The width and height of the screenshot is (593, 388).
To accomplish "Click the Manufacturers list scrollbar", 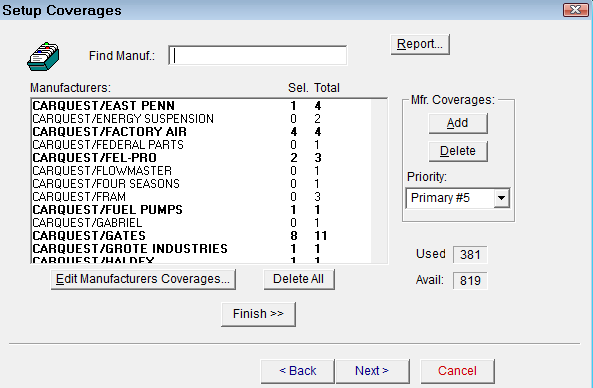I will point(379,181).
